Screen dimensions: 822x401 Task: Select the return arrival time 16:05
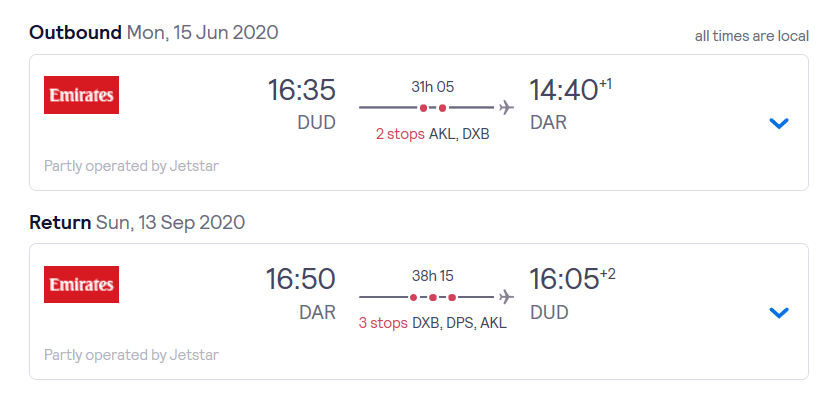coord(563,280)
